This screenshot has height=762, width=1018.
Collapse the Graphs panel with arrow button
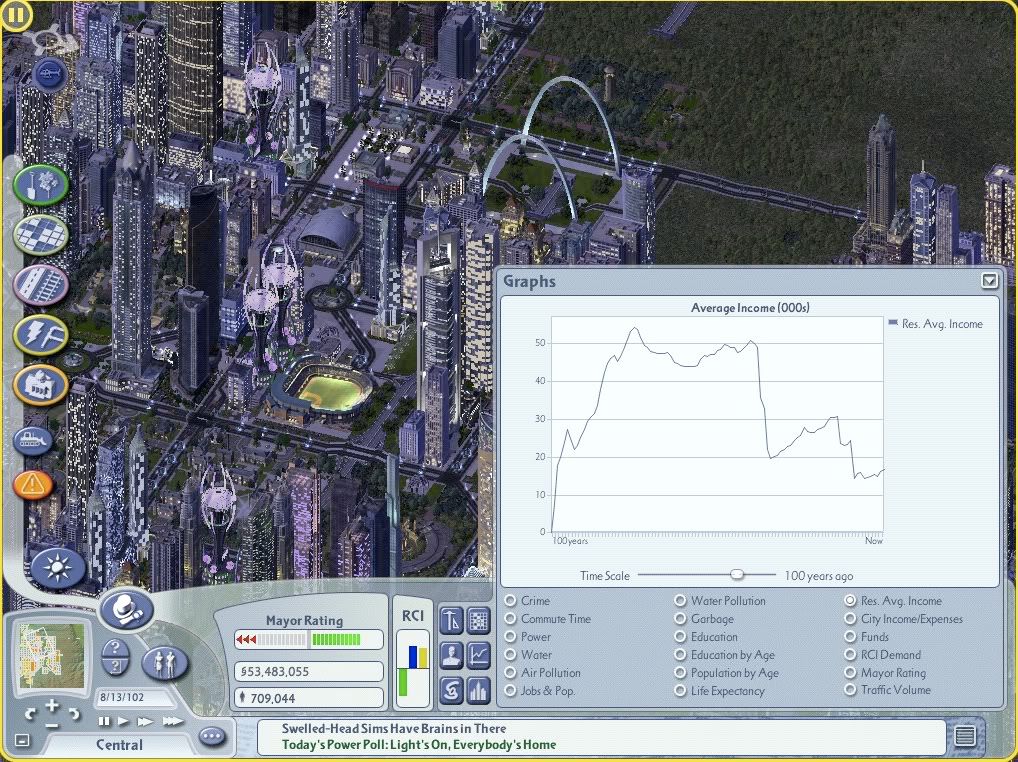[x=989, y=280]
